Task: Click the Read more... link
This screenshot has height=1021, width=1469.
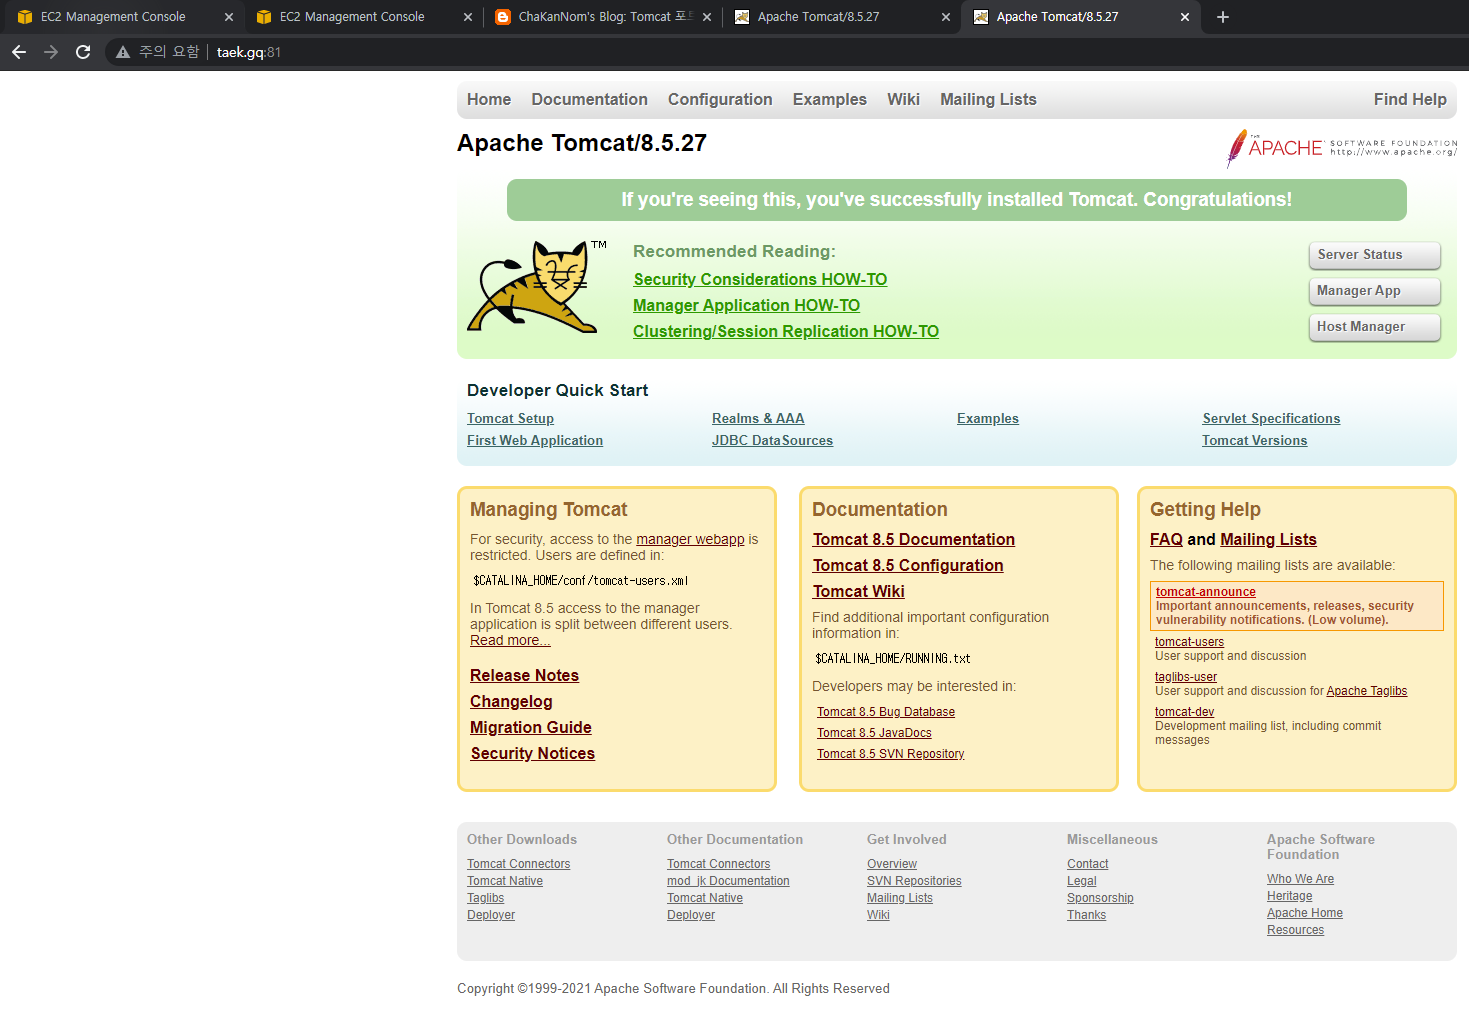Action: coord(510,640)
